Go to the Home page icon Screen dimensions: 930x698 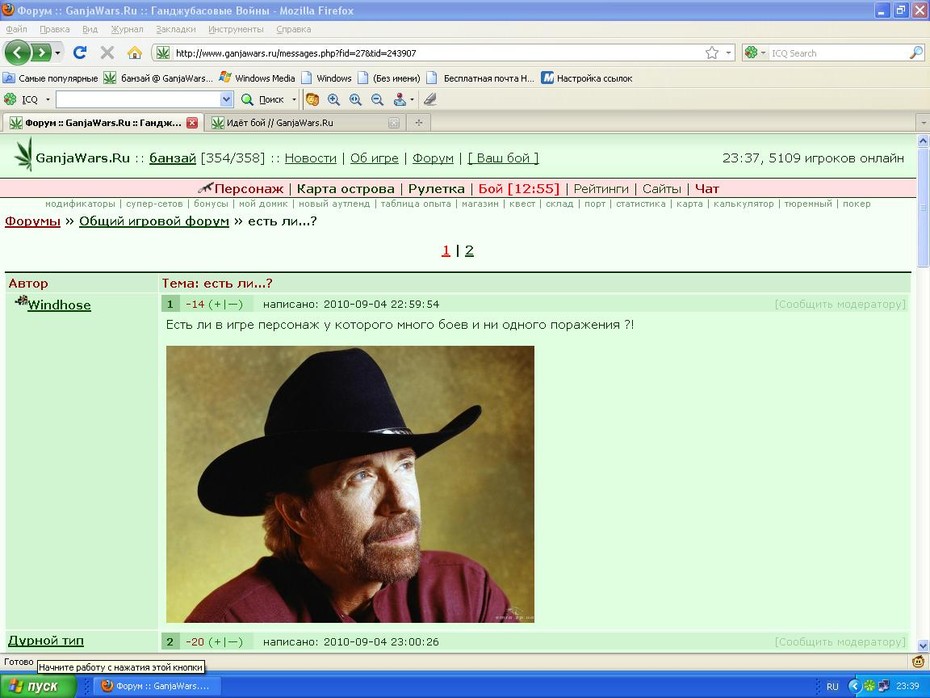click(x=135, y=53)
